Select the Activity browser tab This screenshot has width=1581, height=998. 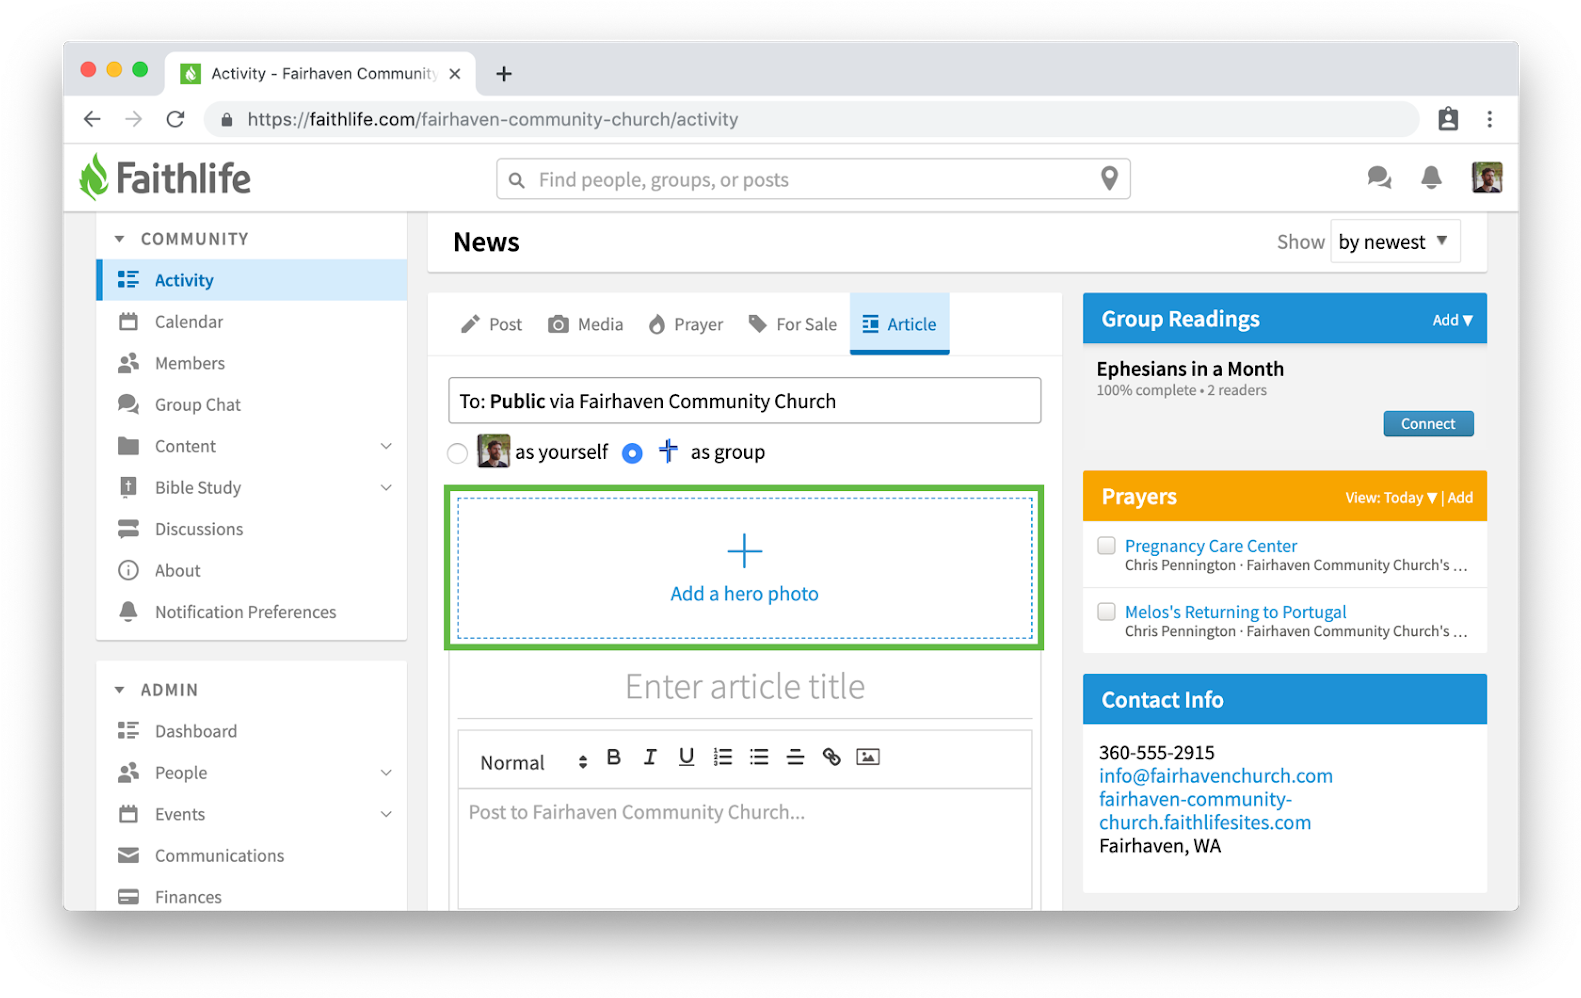(x=320, y=74)
